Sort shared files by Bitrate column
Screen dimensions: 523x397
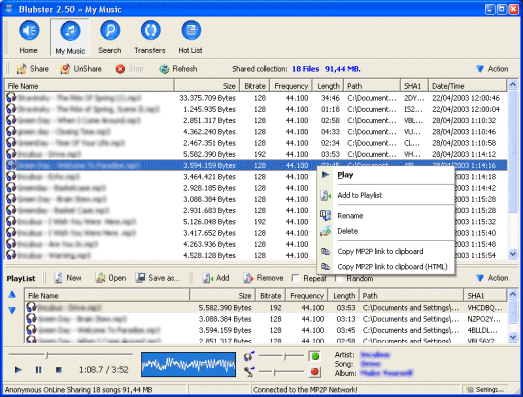(255, 86)
